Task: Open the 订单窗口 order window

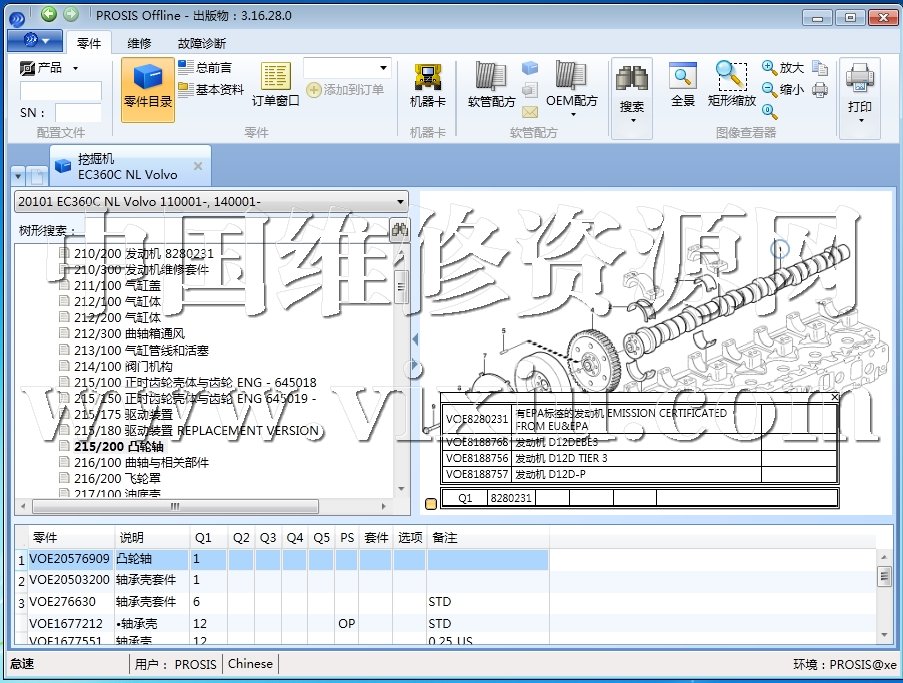Action: [x=275, y=84]
